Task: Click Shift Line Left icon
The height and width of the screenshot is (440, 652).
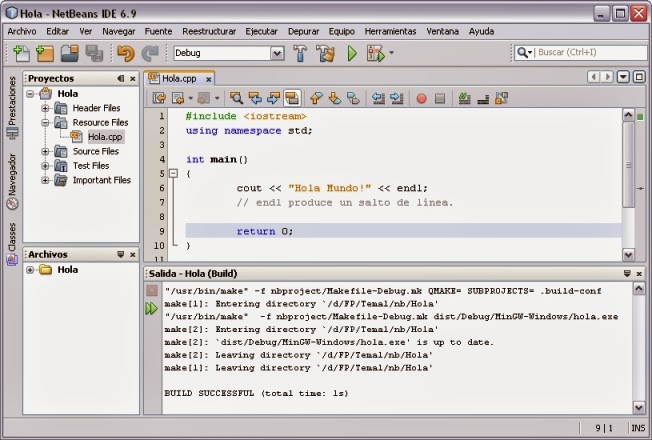Action: click(x=378, y=98)
